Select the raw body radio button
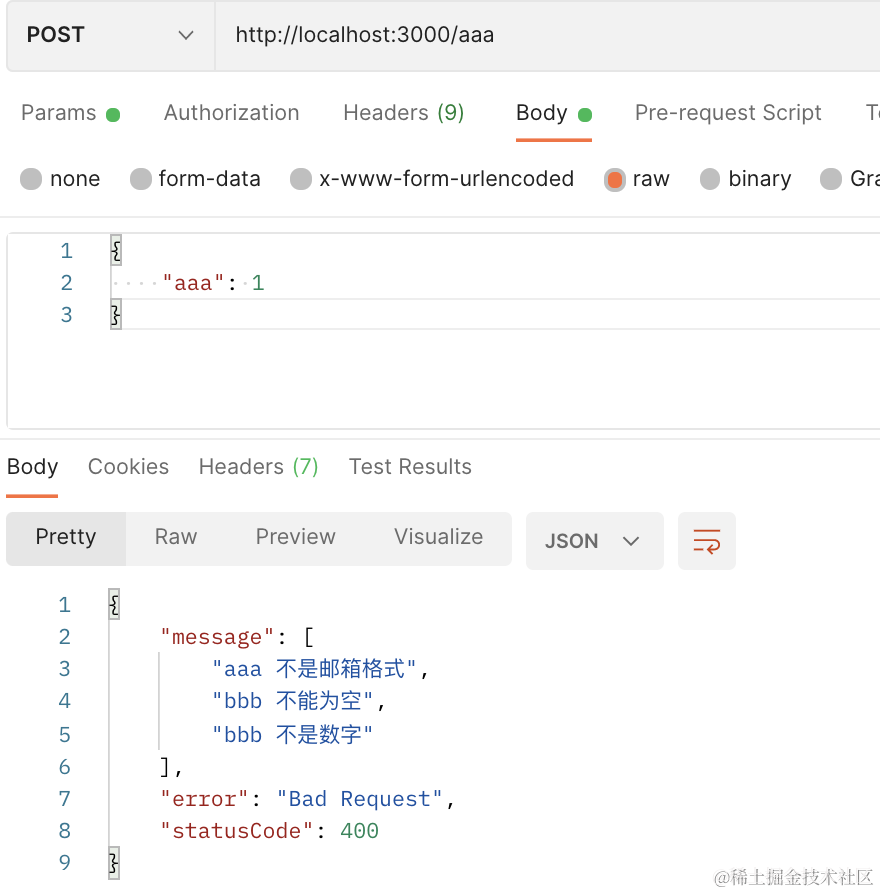The image size is (880, 894). point(615,179)
